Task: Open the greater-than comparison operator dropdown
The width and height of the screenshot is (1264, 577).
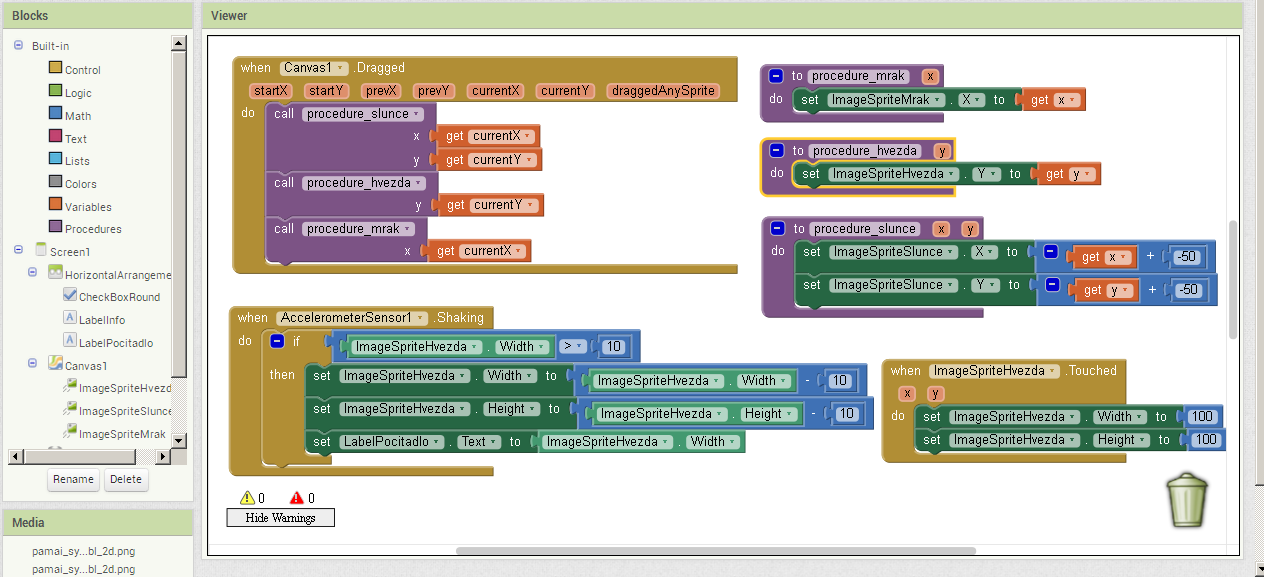Action: coord(572,346)
